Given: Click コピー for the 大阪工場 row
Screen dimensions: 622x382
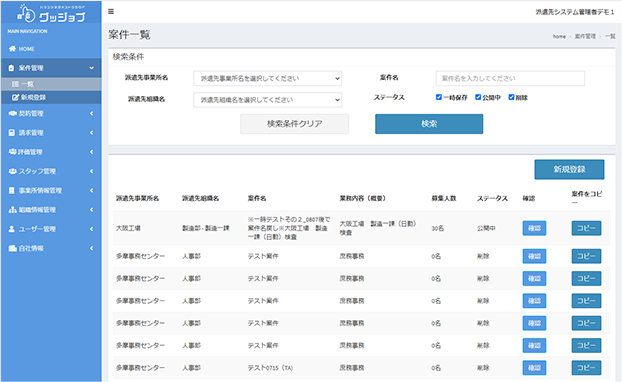Looking at the screenshot, I should [x=586, y=228].
